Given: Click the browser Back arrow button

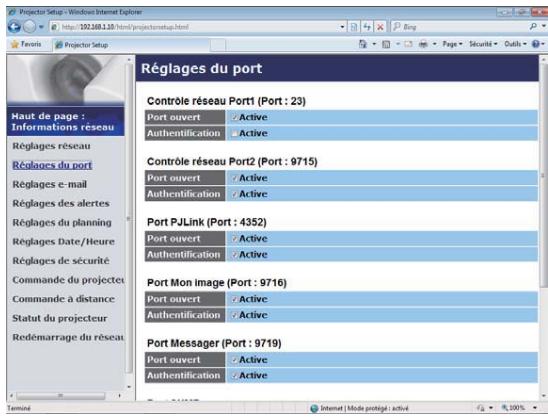Looking at the screenshot, I should (x=14, y=27).
